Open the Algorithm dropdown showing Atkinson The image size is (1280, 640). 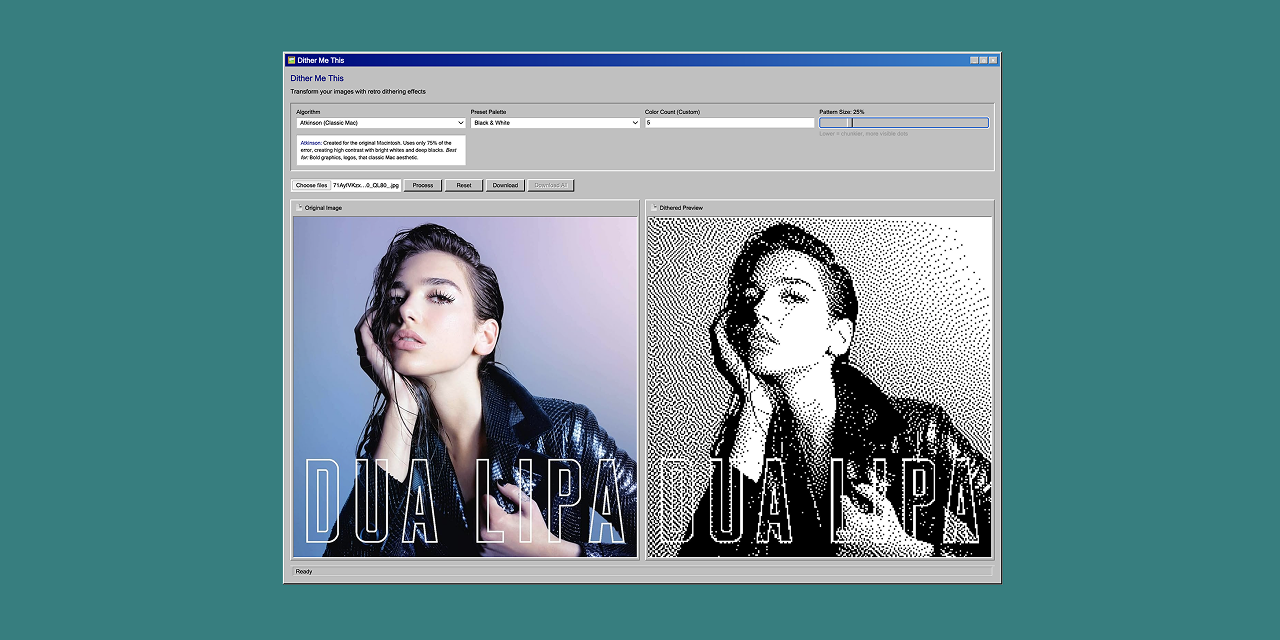click(380, 123)
